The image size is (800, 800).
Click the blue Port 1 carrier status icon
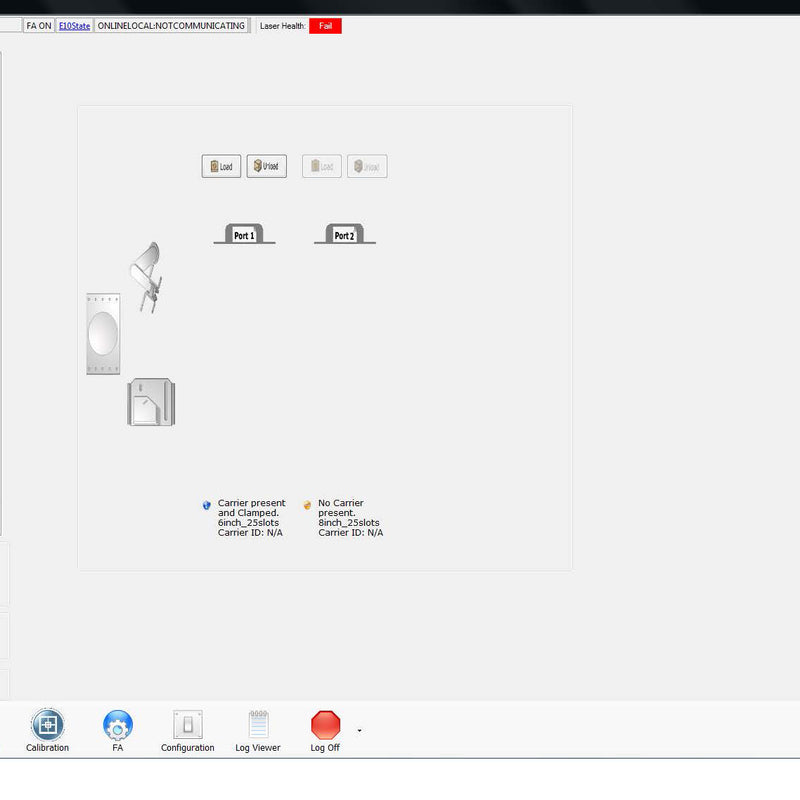pyautogui.click(x=207, y=505)
